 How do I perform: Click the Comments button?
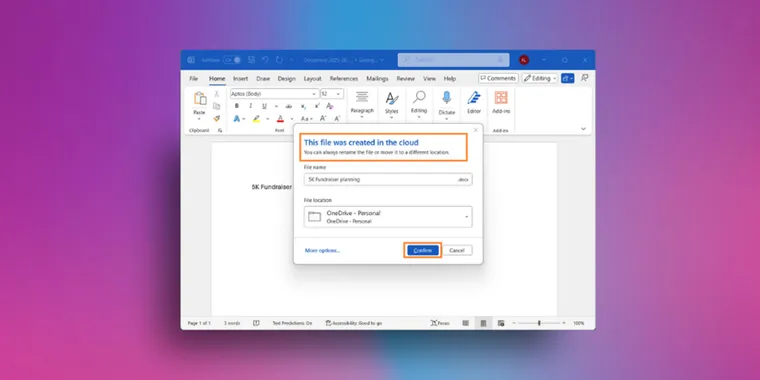tap(498, 78)
